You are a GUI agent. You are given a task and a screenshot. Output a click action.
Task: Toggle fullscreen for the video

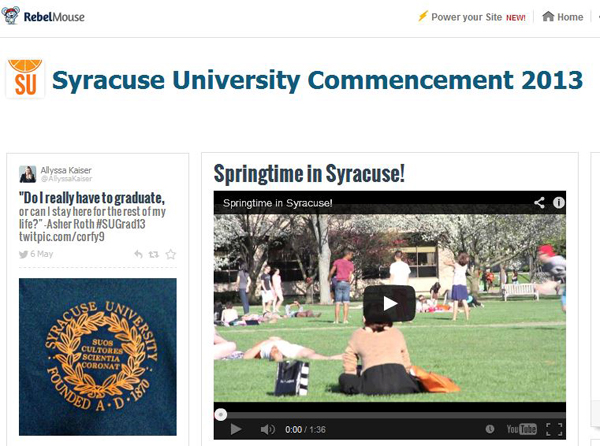[554, 430]
